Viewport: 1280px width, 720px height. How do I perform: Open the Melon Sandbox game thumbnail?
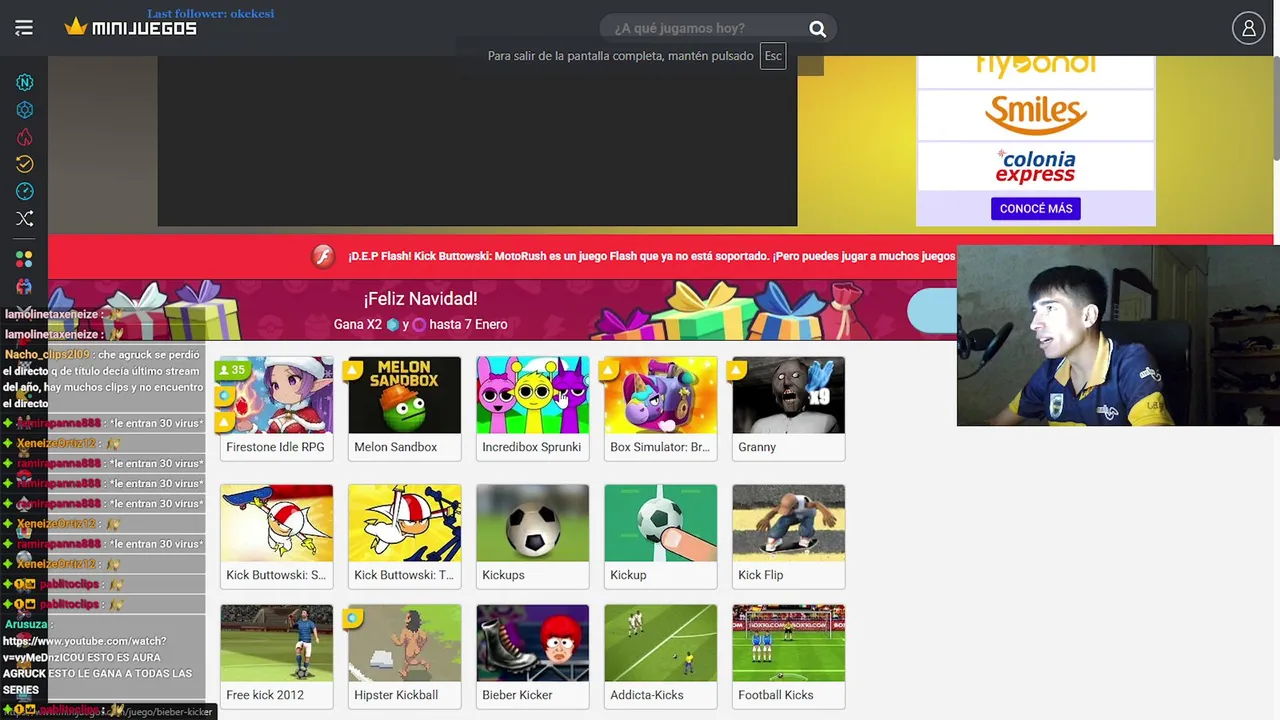click(x=405, y=395)
